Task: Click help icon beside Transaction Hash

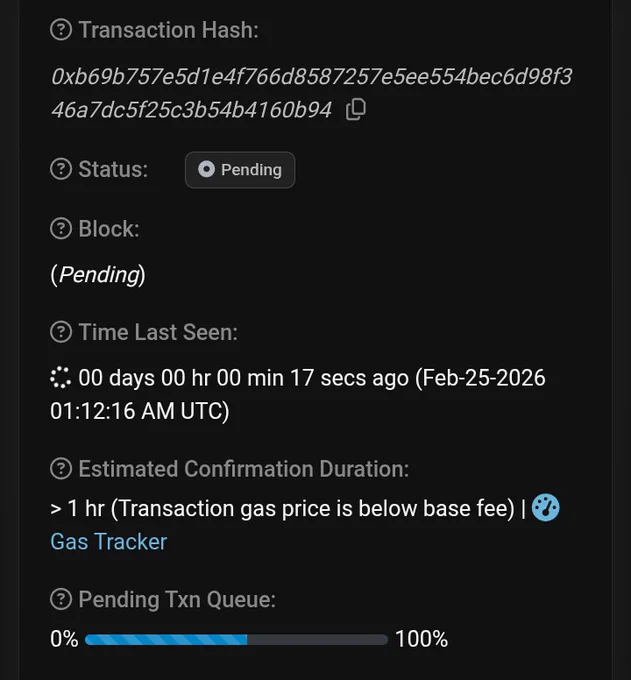Action: [61, 30]
